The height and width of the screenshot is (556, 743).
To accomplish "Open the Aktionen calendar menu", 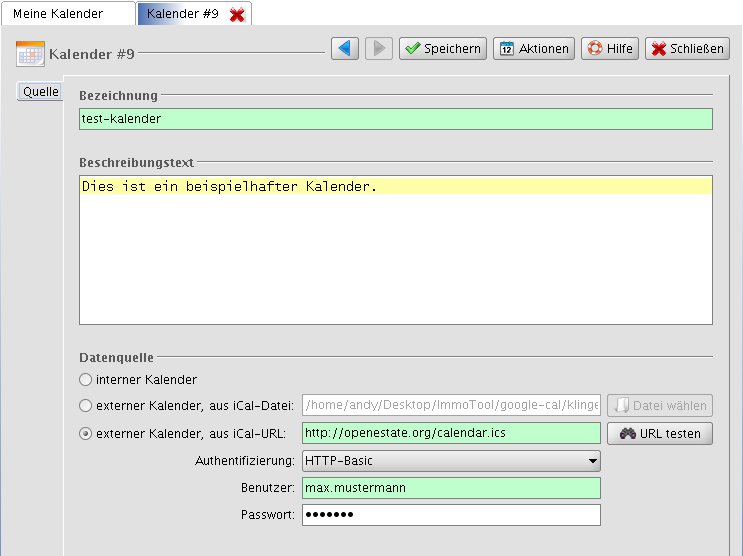I will click(x=533, y=48).
